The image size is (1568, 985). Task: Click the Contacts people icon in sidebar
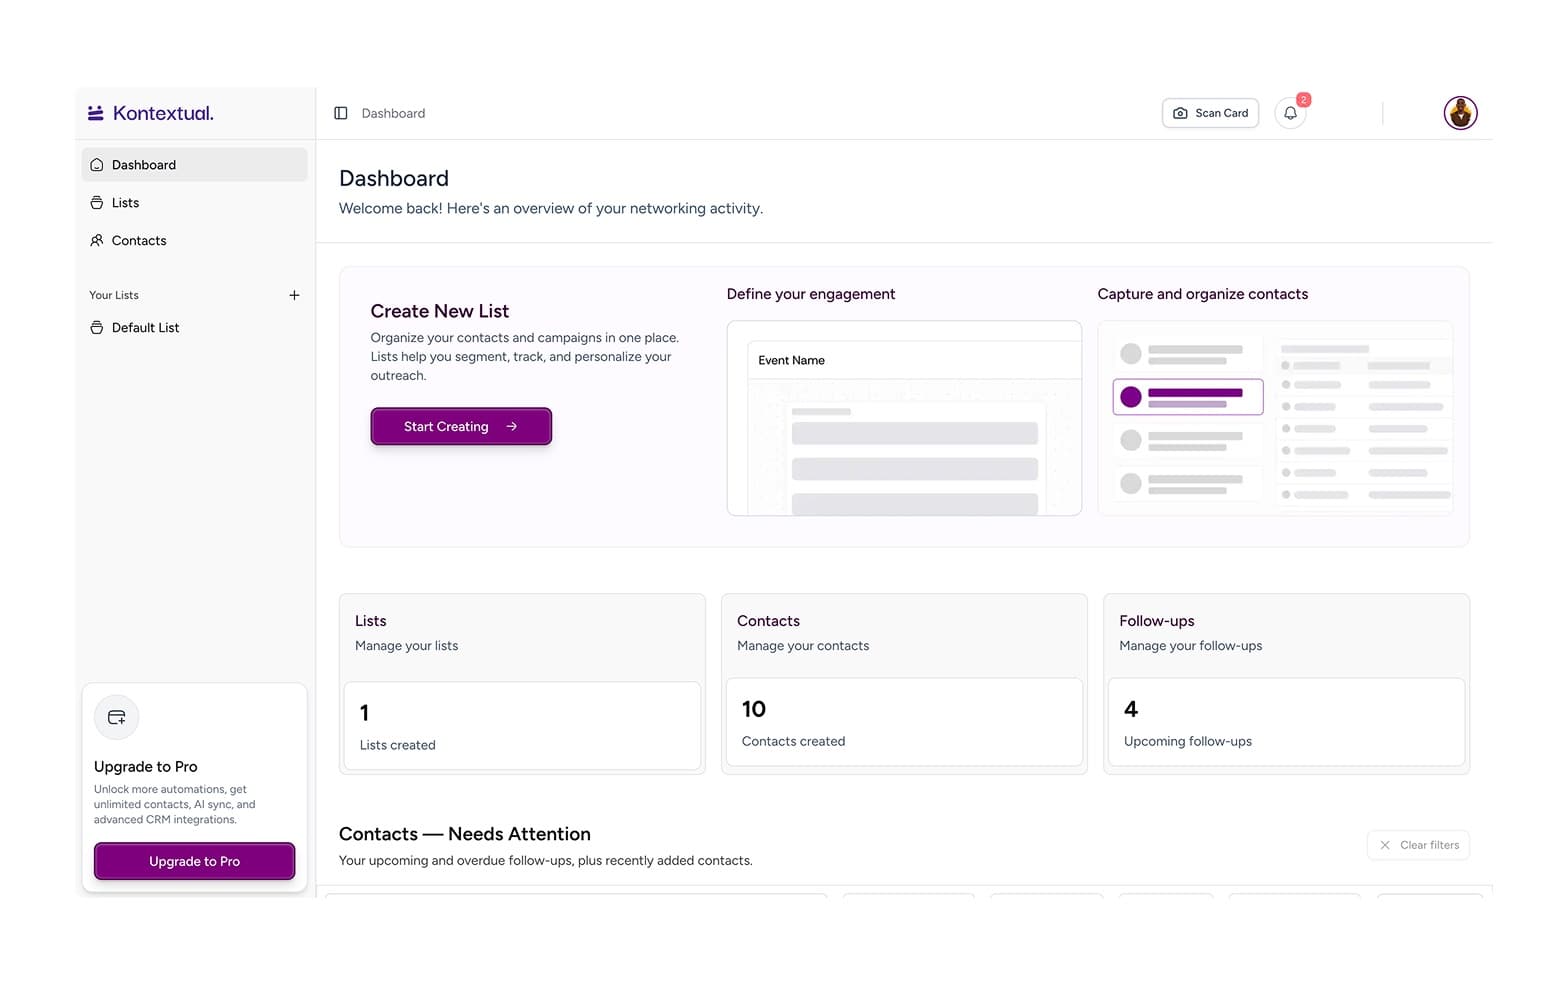point(97,241)
